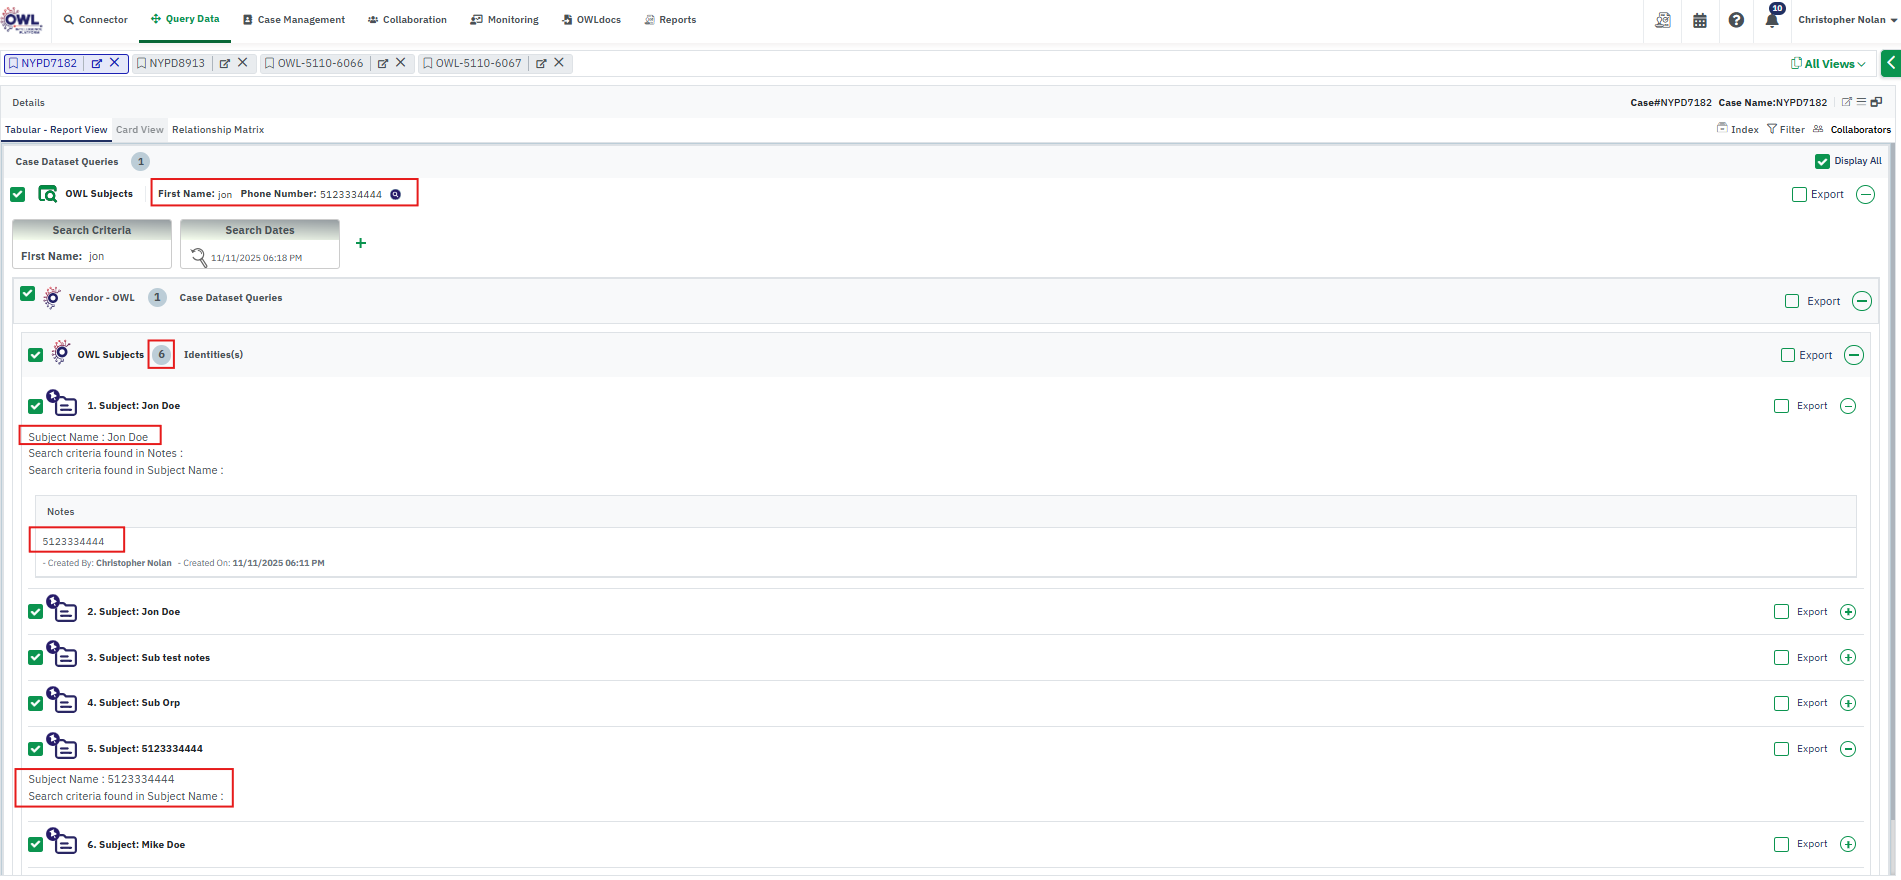Click the green plus icon beside Search Dates
Screen dimensions: 1901x880
coord(361,243)
